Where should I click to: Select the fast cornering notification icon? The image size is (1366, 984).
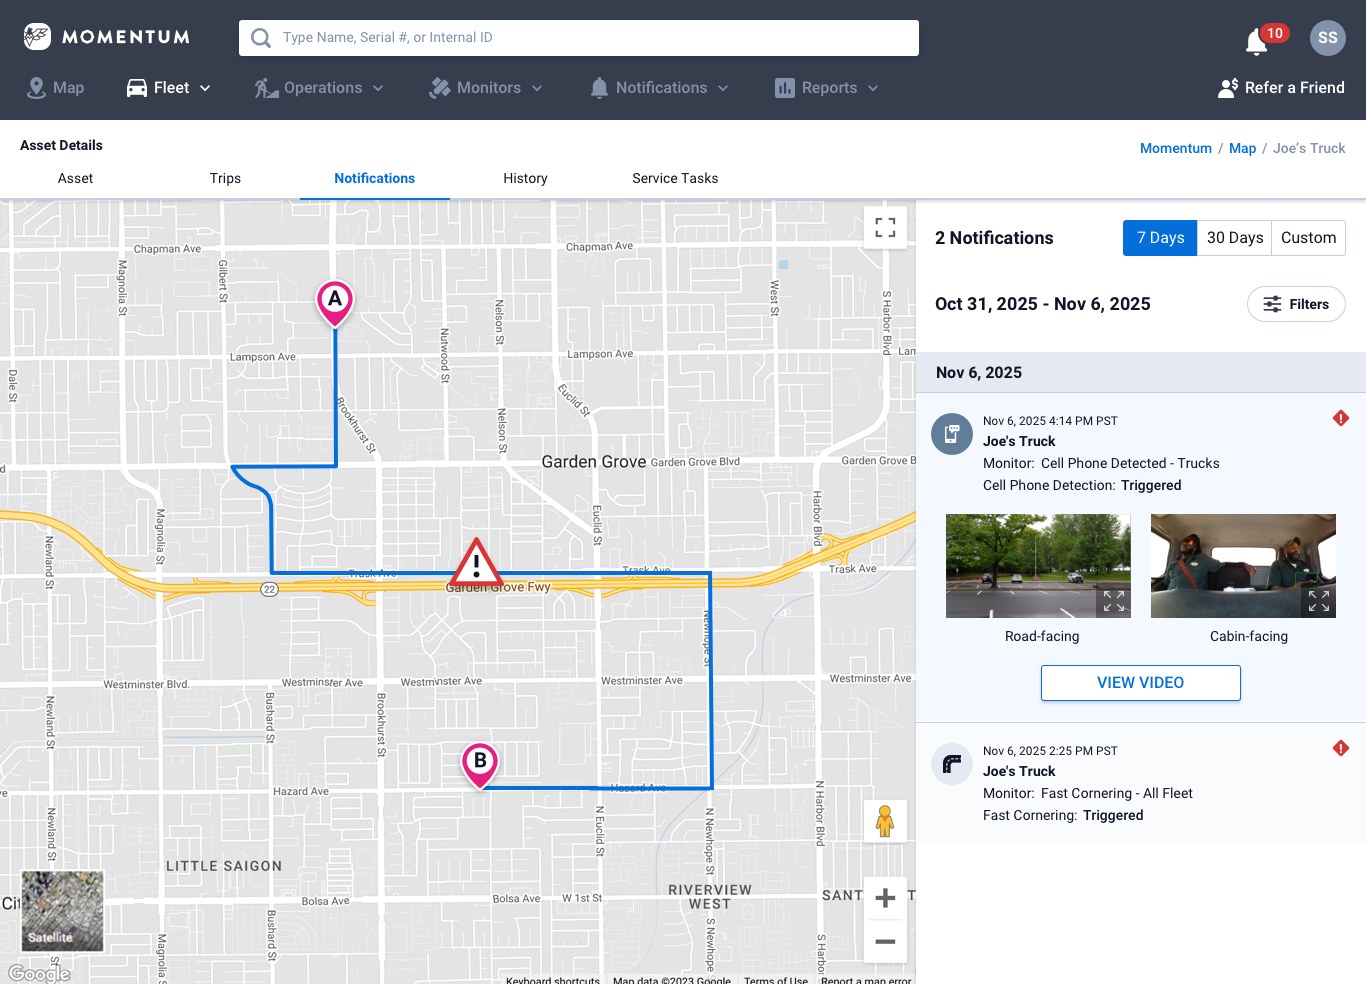tap(951, 764)
